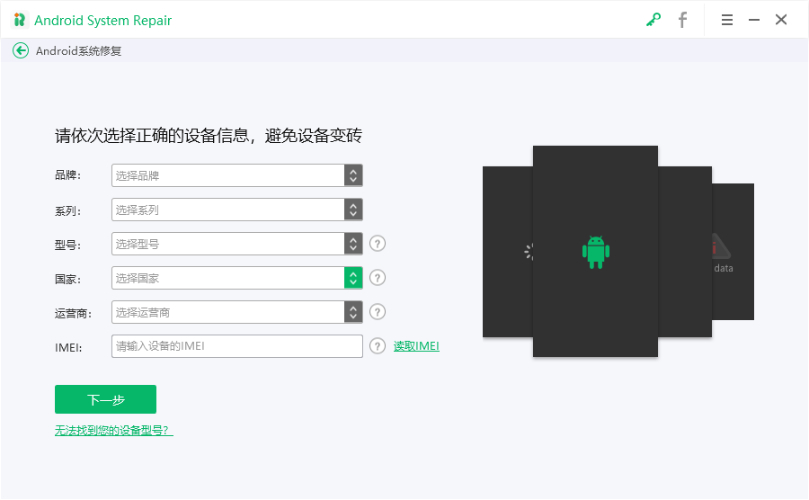Screen dimensions: 809x500
Task: Click the green back arrow icon
Action: (x=21, y=51)
